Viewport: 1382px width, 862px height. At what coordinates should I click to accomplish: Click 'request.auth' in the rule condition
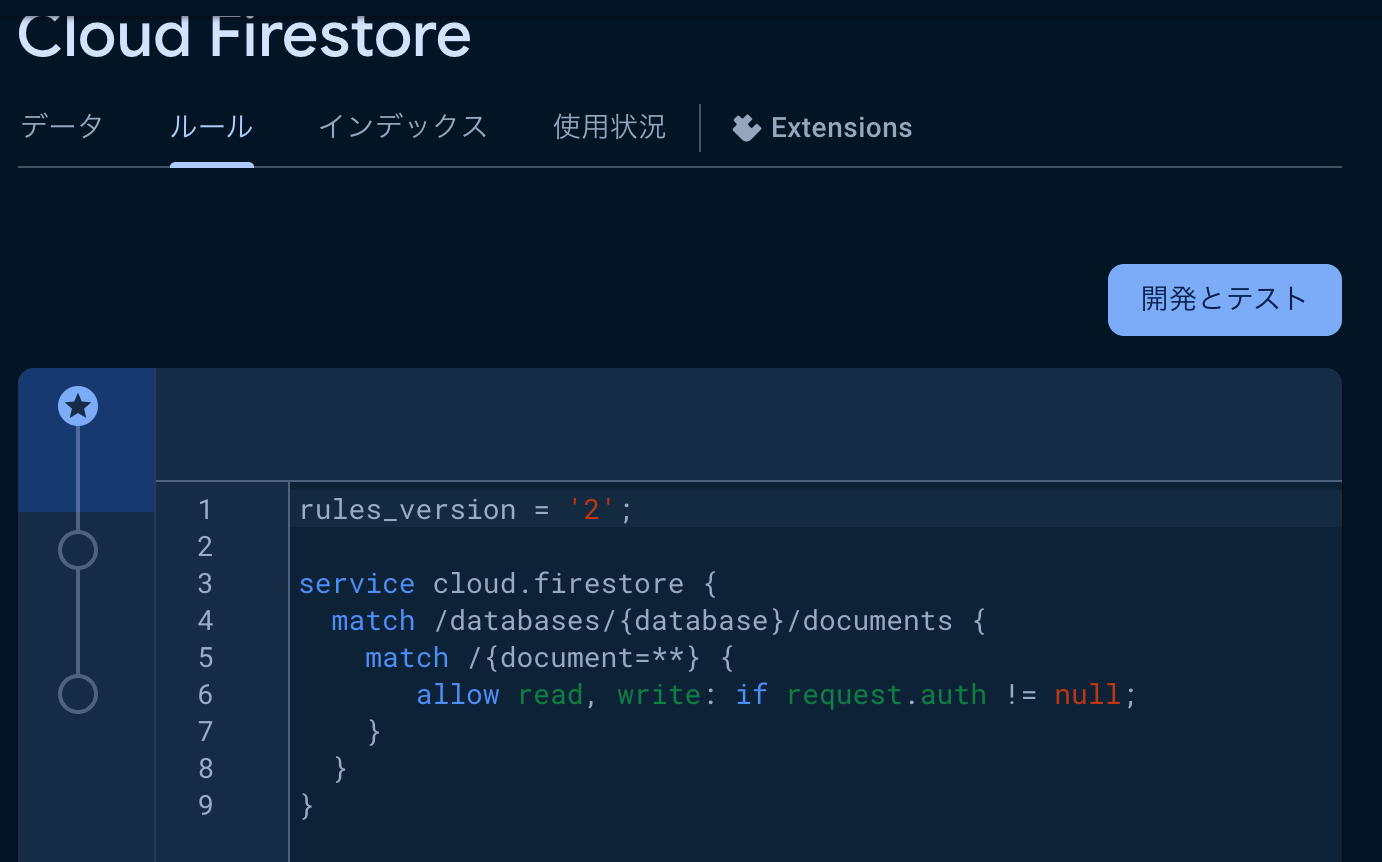coord(886,695)
